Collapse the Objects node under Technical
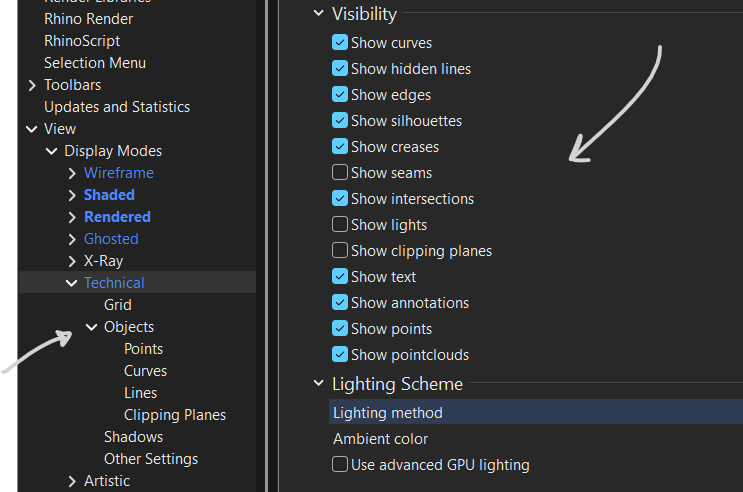This screenshot has height=492, width=743. [x=92, y=327]
